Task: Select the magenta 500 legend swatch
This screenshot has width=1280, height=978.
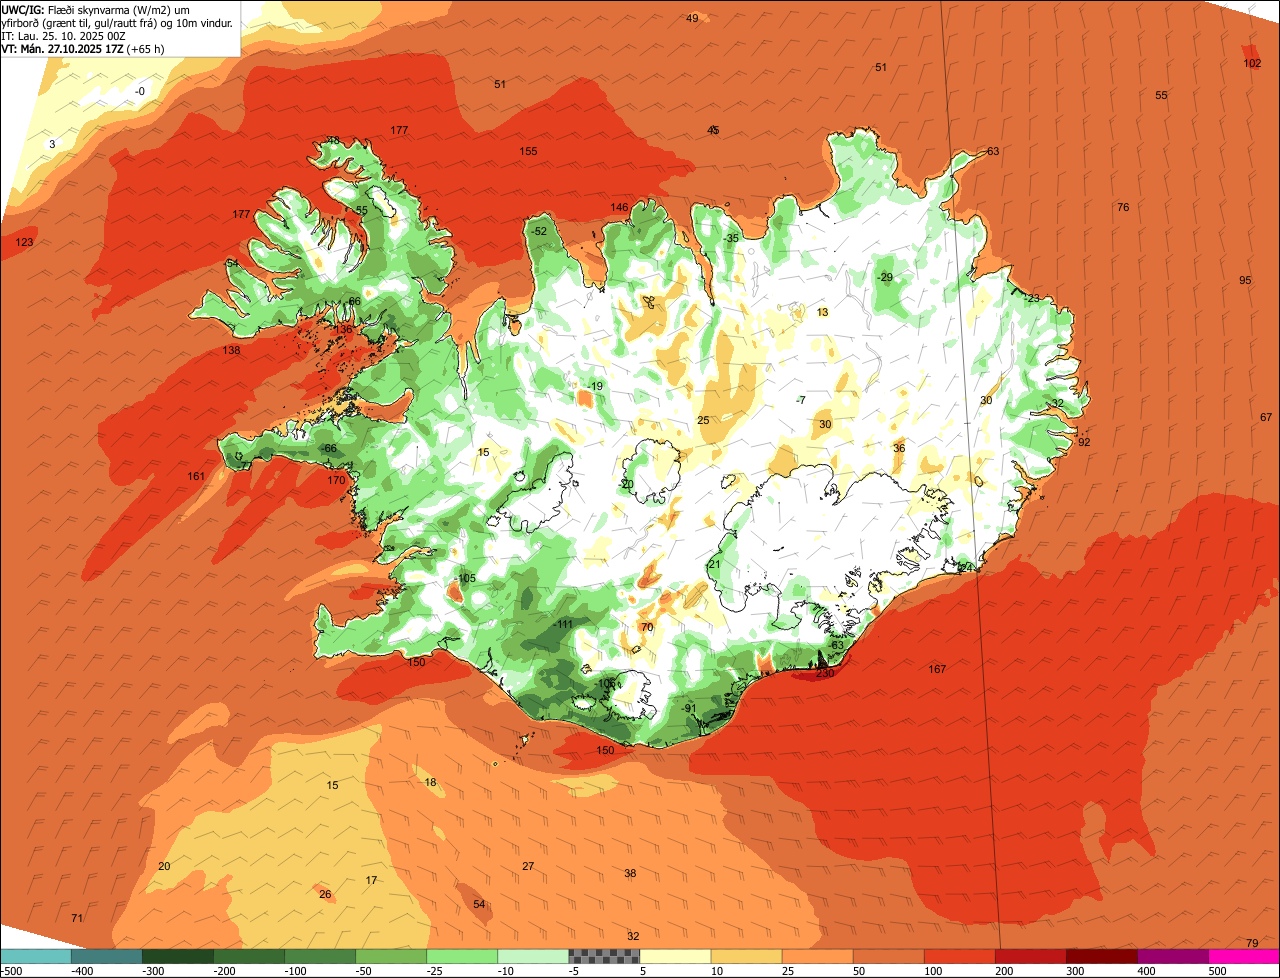Action: (1244, 956)
